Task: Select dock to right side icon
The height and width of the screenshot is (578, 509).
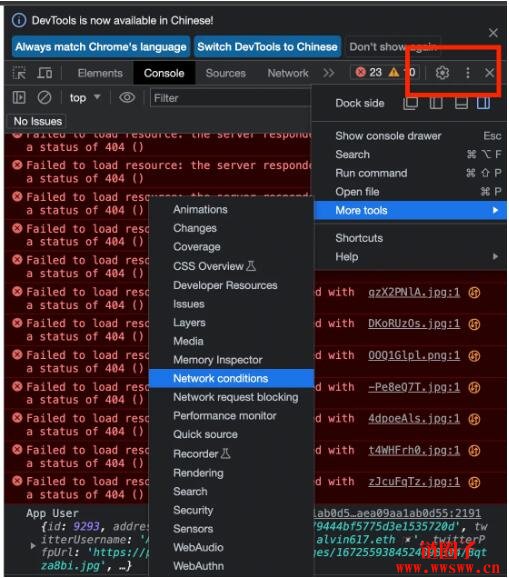Action: click(x=483, y=103)
